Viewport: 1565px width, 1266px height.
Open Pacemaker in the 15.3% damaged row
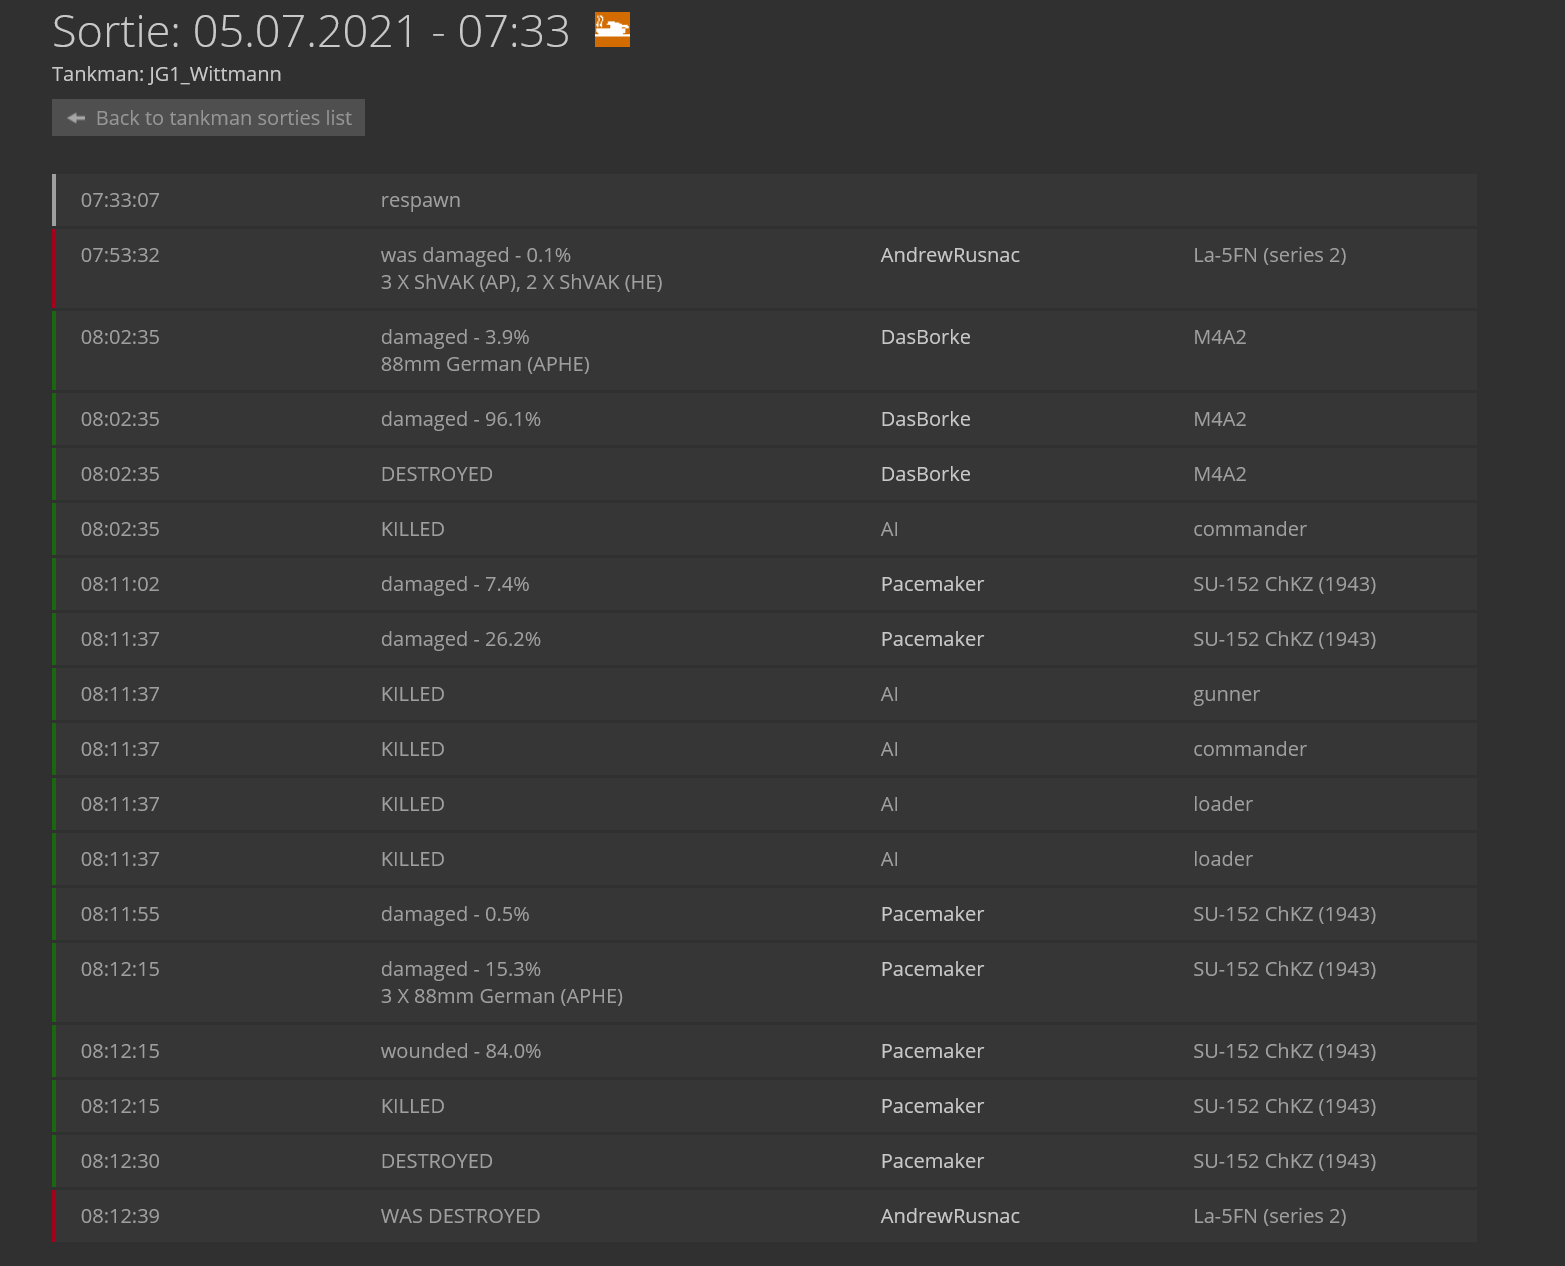click(932, 969)
